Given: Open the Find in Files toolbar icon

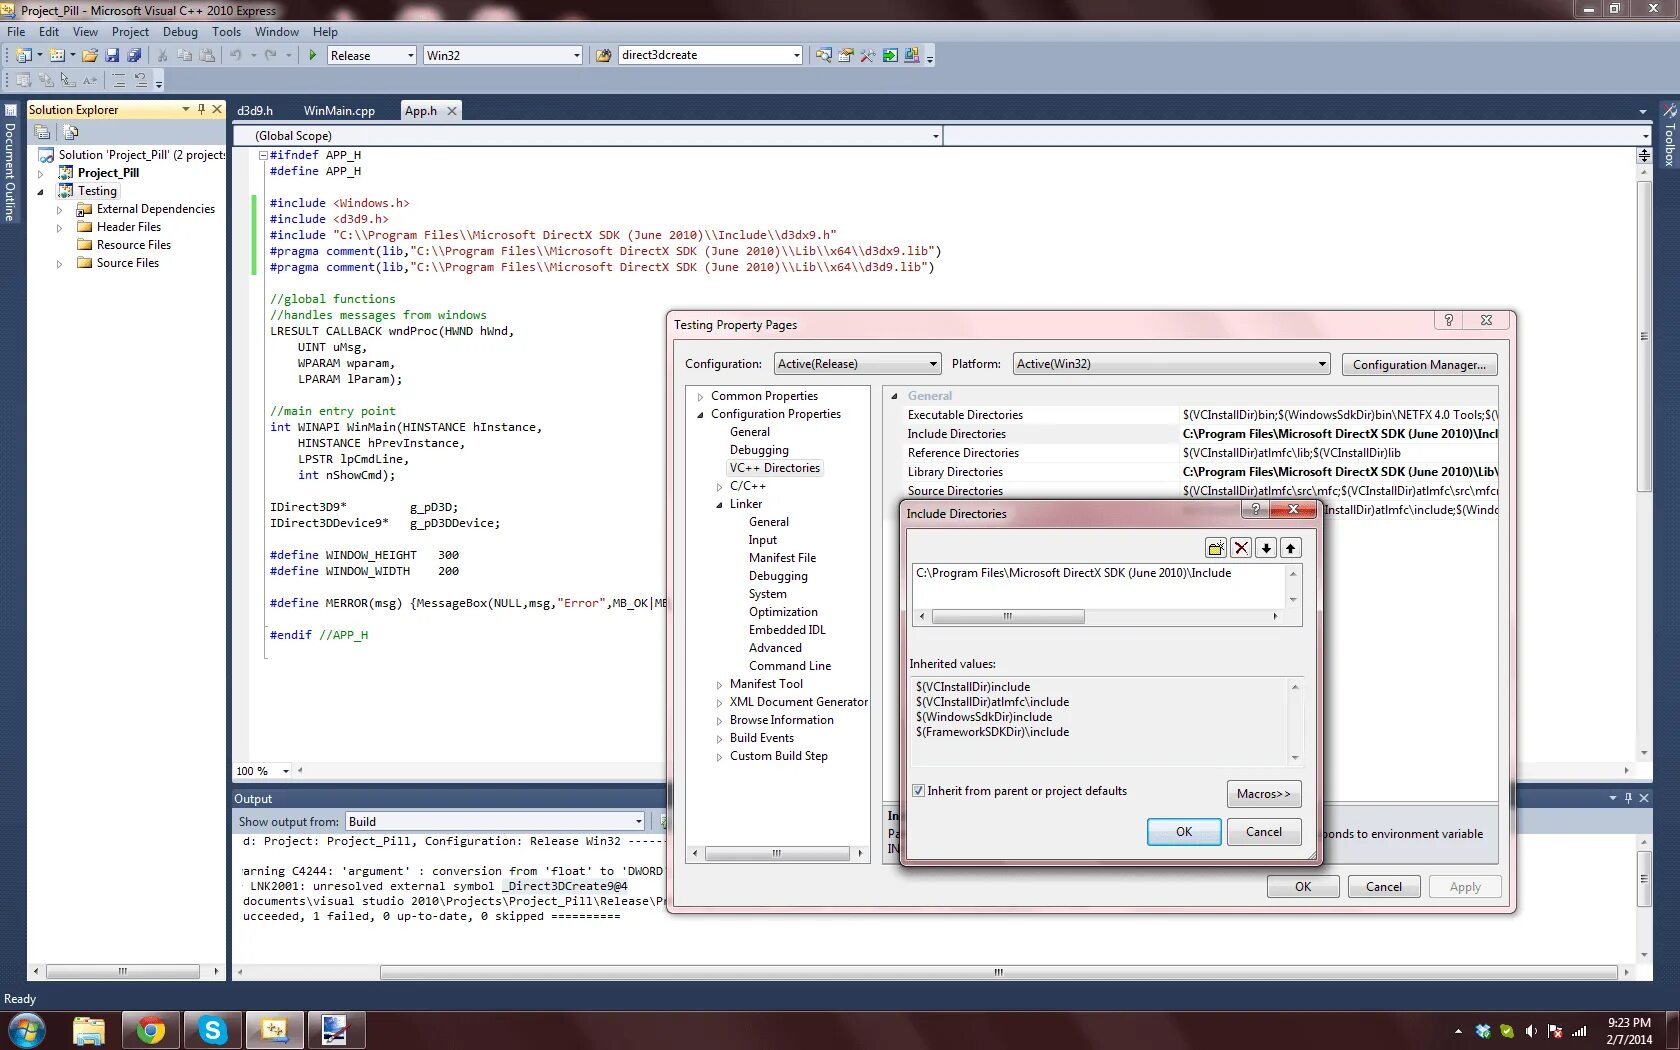Looking at the screenshot, I should pos(603,55).
